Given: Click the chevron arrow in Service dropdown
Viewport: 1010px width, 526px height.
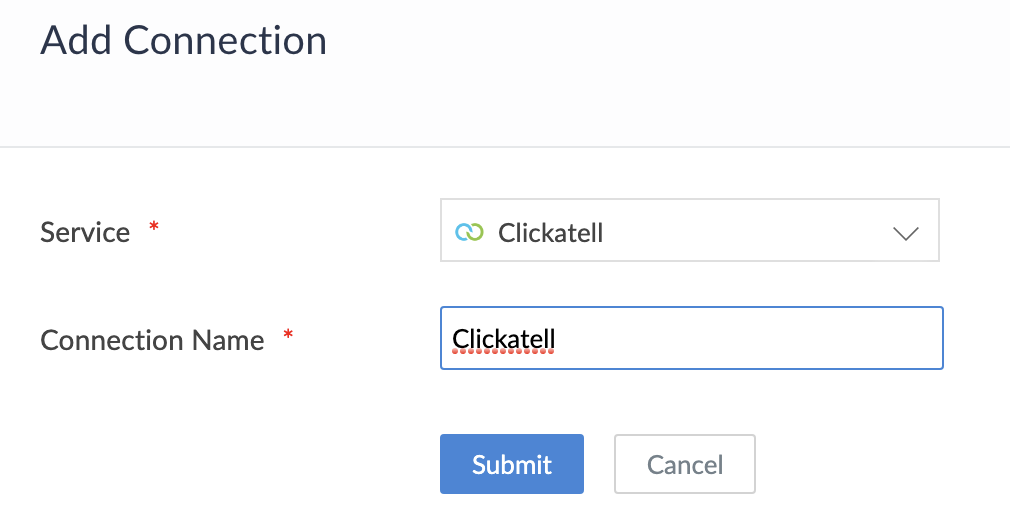Looking at the screenshot, I should tap(906, 234).
